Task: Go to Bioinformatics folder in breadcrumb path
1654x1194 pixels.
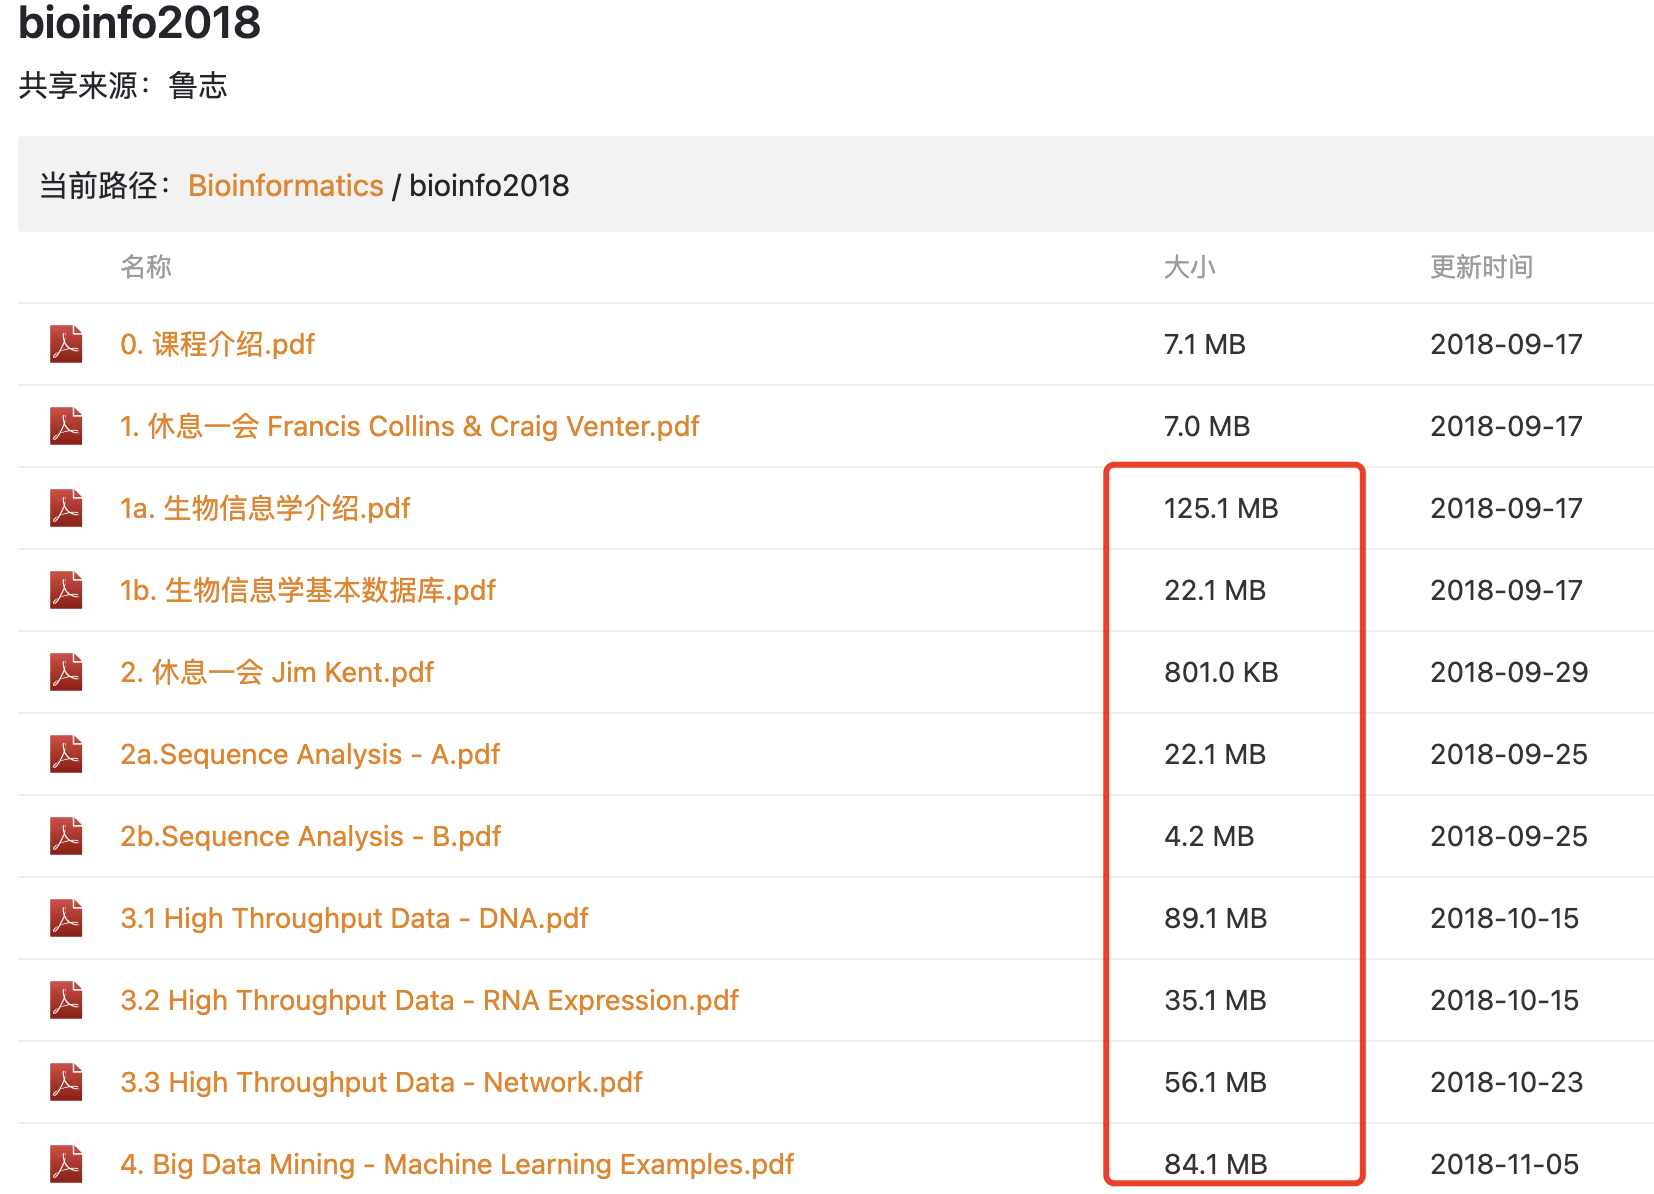Action: (x=285, y=186)
